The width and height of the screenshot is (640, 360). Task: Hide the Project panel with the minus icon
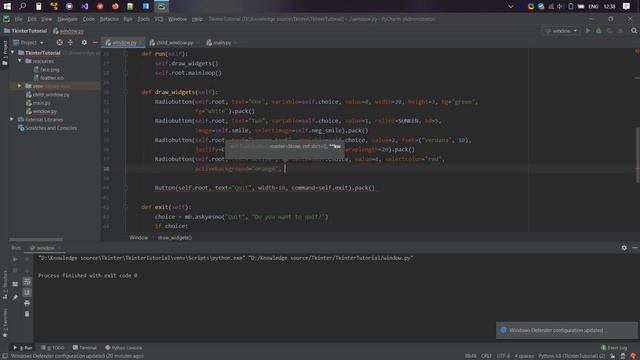pyautogui.click(x=95, y=42)
